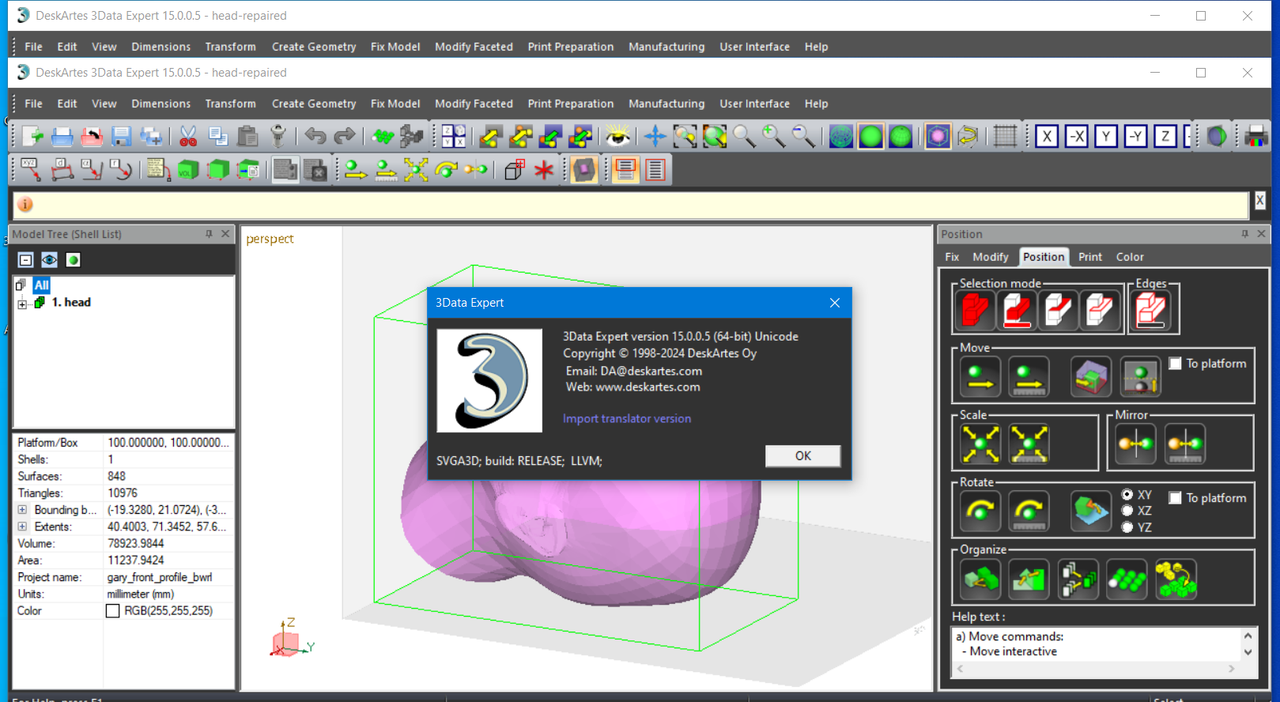Select the 1. head item in Model Tree
Image resolution: width=1280 pixels, height=702 pixels.
click(x=71, y=302)
